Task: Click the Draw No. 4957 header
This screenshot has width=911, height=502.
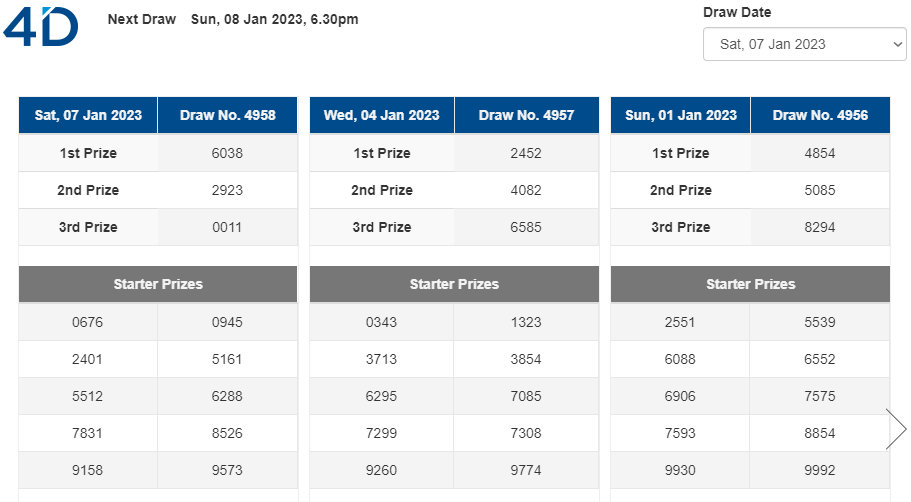Action: [526, 115]
